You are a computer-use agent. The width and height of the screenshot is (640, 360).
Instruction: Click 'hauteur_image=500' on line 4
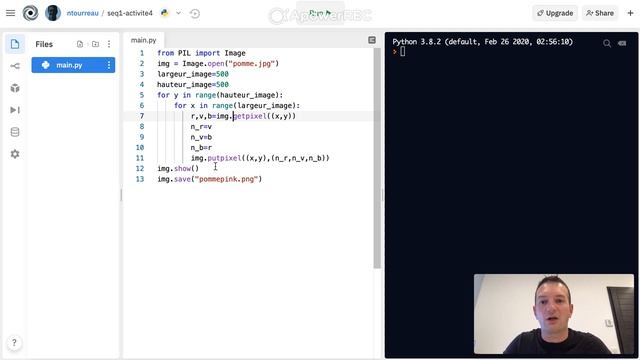click(x=193, y=84)
